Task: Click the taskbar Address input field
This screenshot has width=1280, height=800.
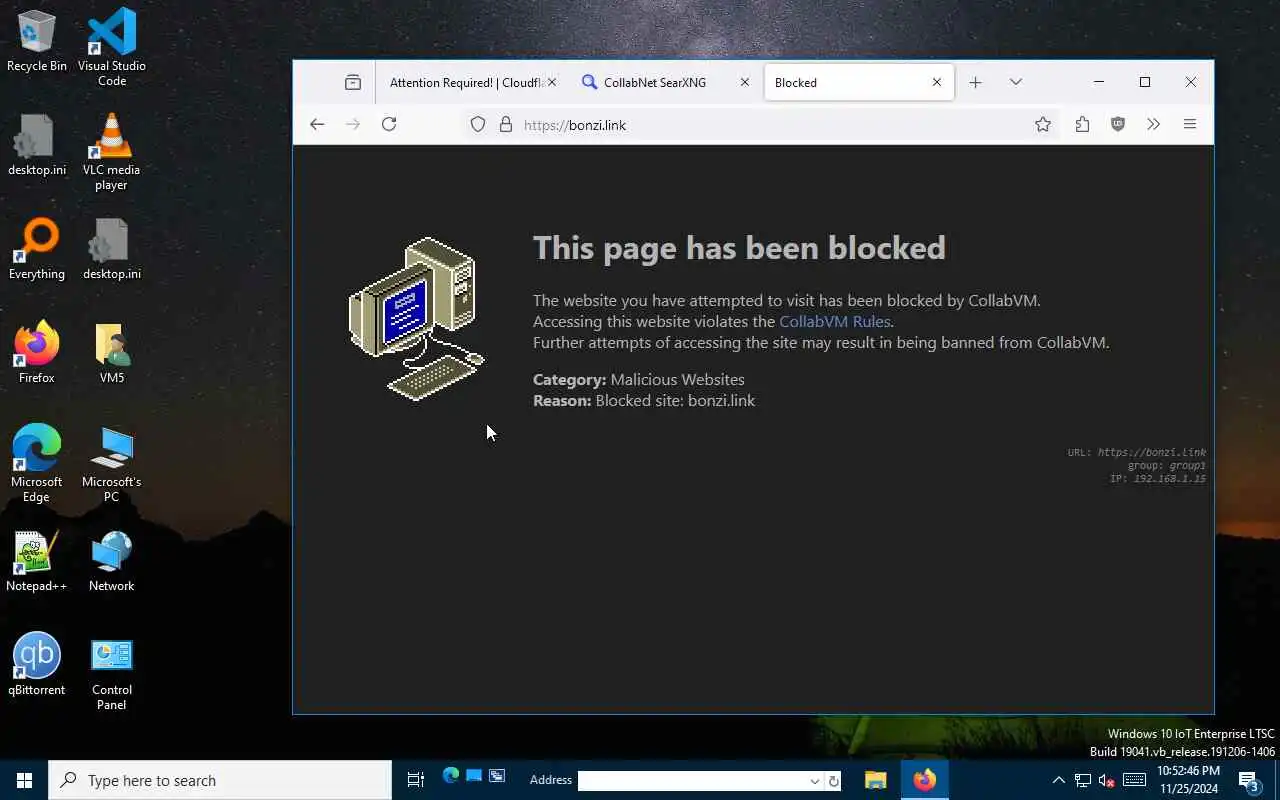Action: point(694,781)
